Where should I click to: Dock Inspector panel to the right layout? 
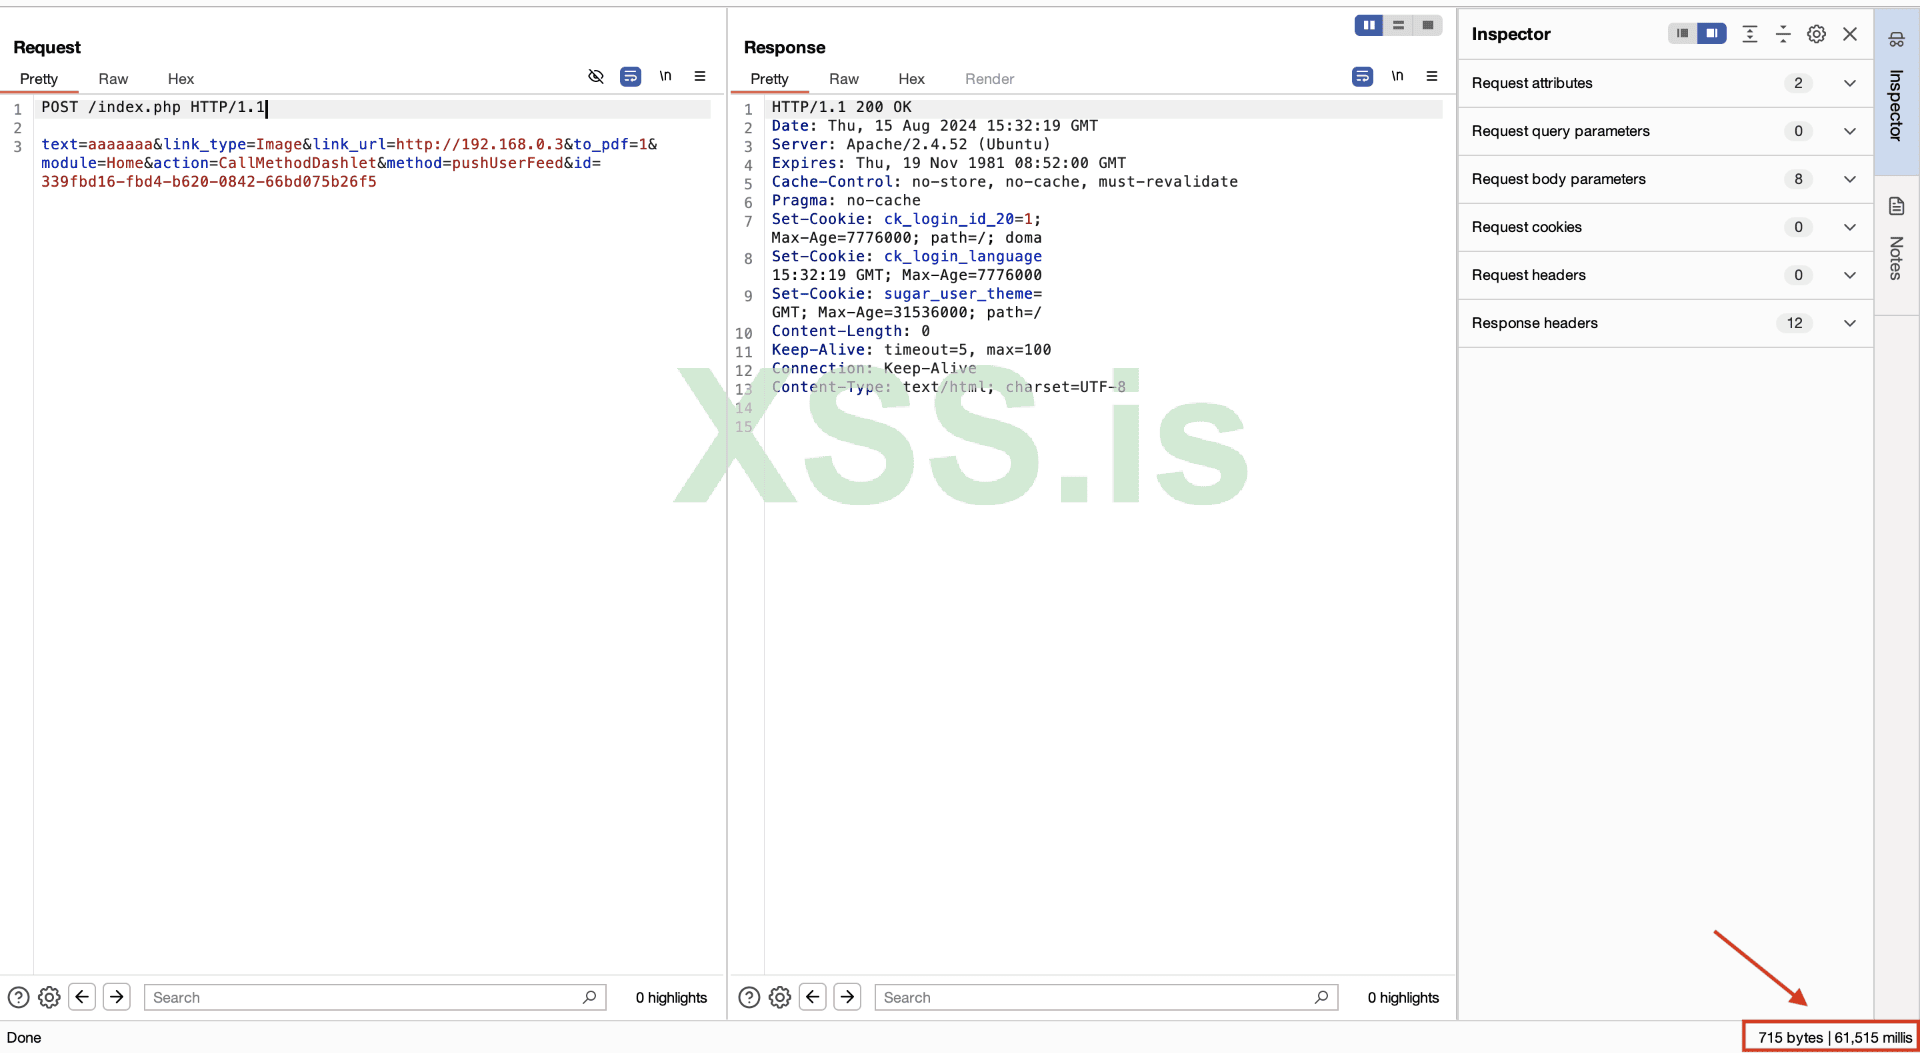[x=1712, y=33]
